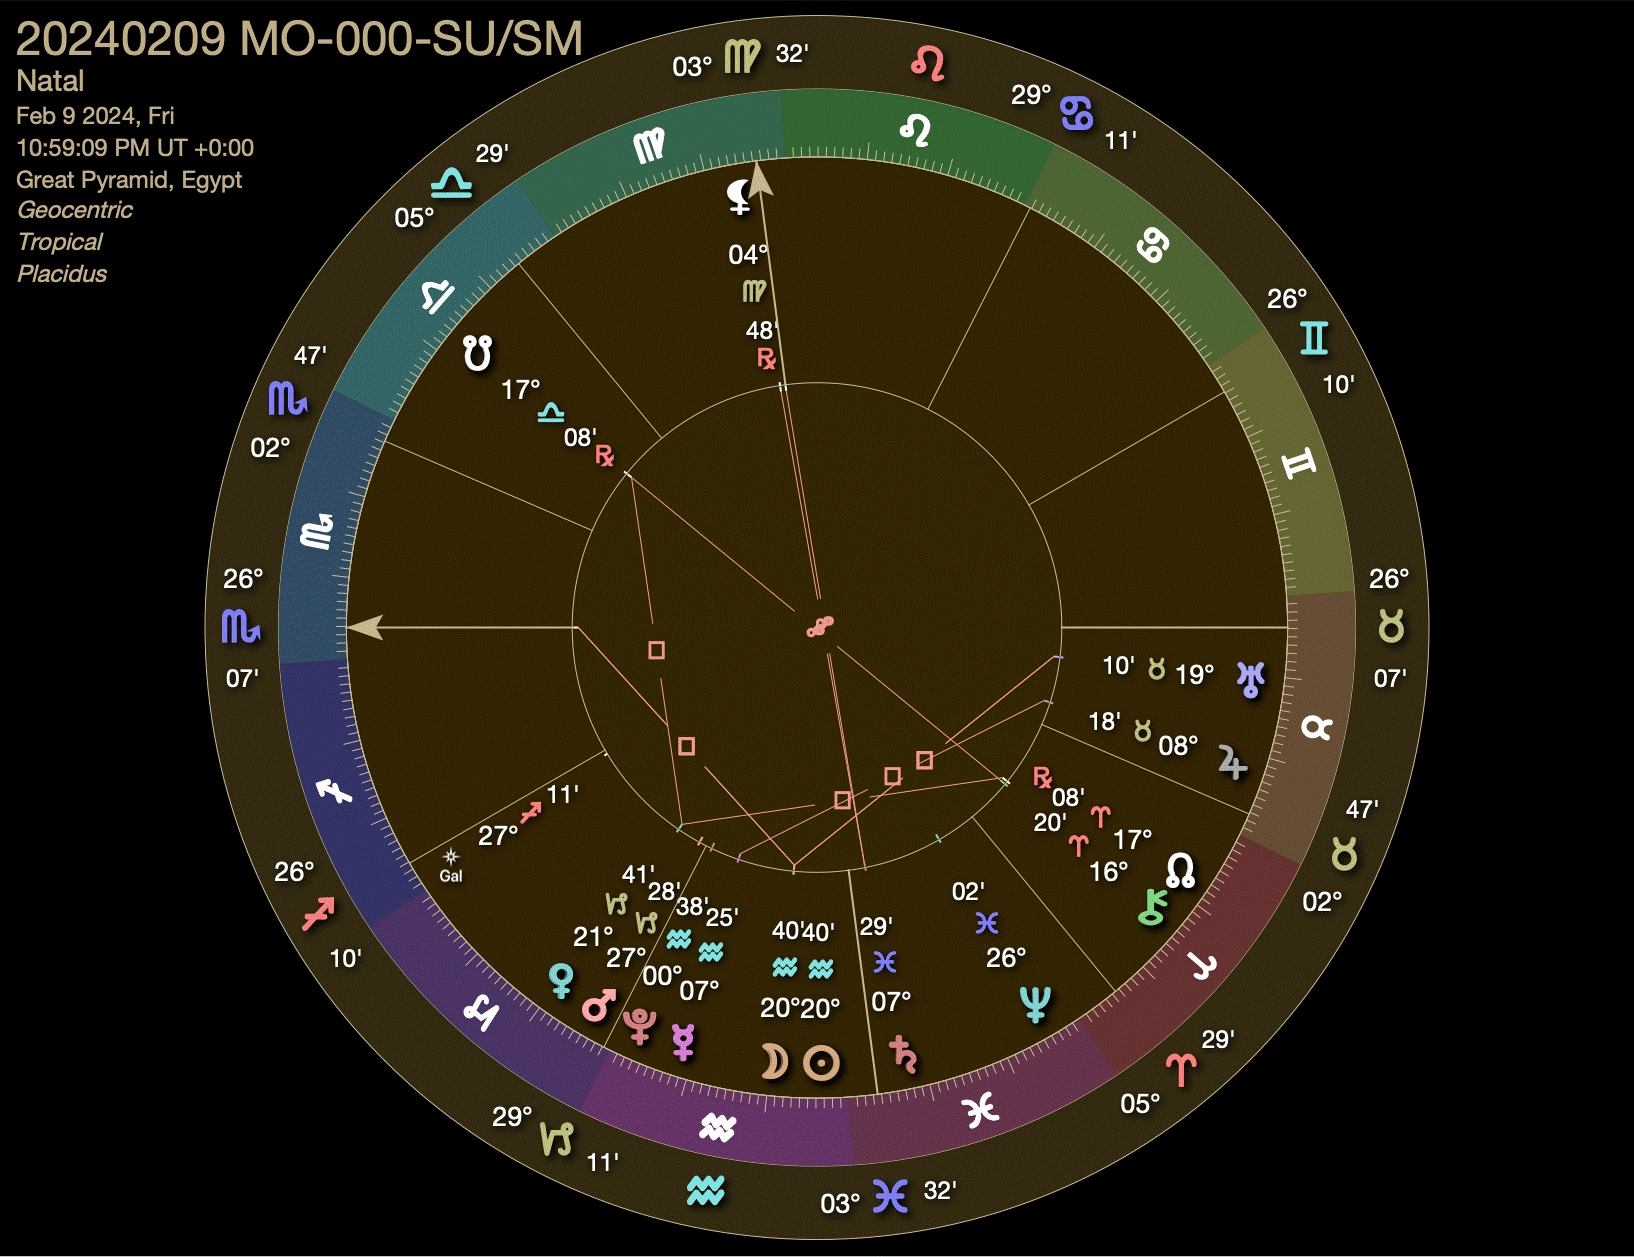Click the Libra sign in the teal band
Image resolution: width=1634 pixels, height=1257 pixels.
point(437,296)
